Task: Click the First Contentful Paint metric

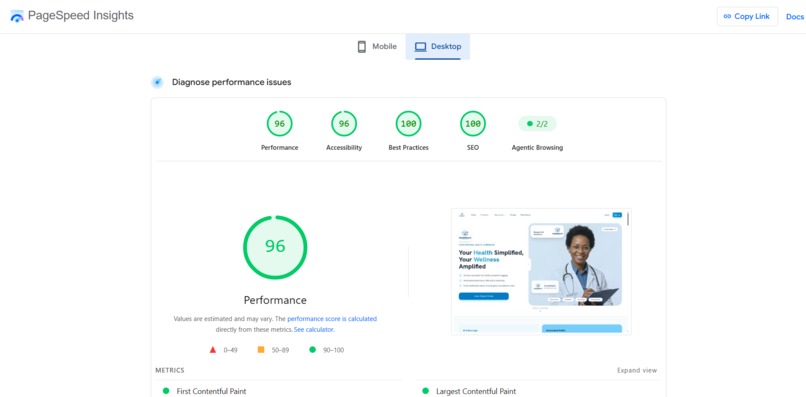Action: pos(211,391)
